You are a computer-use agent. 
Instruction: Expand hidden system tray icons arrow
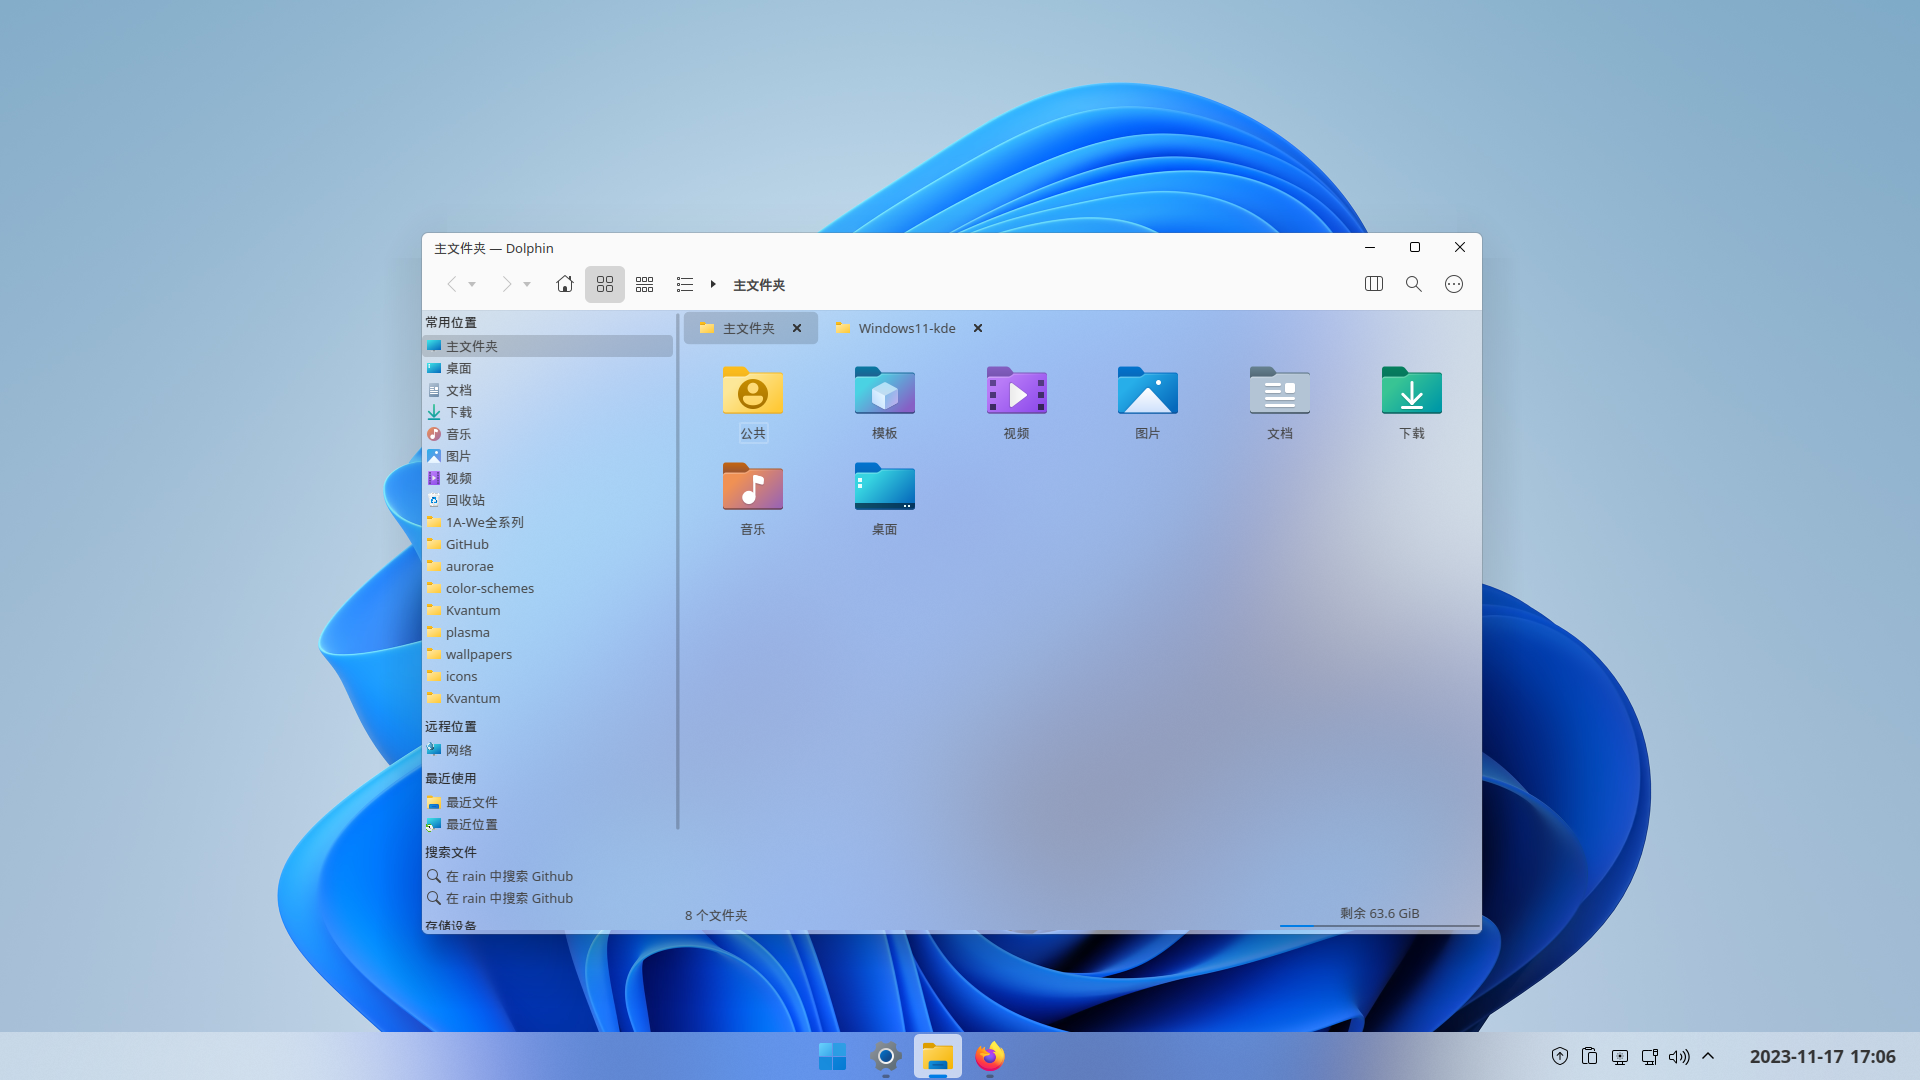click(x=1708, y=1056)
